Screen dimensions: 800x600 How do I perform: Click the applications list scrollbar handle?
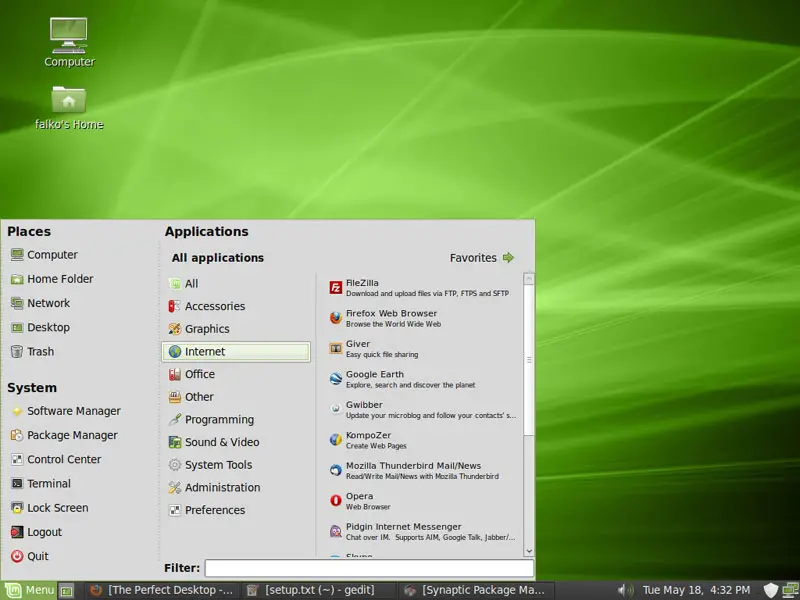(529, 360)
